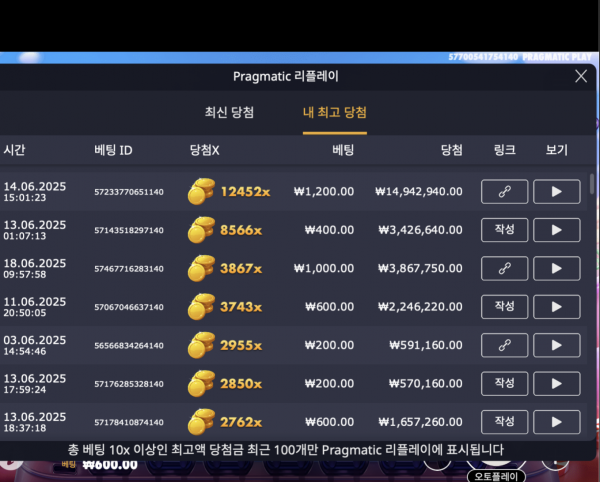Viewport: 600px width, 482px height.
Task: Play the replay of the 2850x win
Action: [x=557, y=384]
